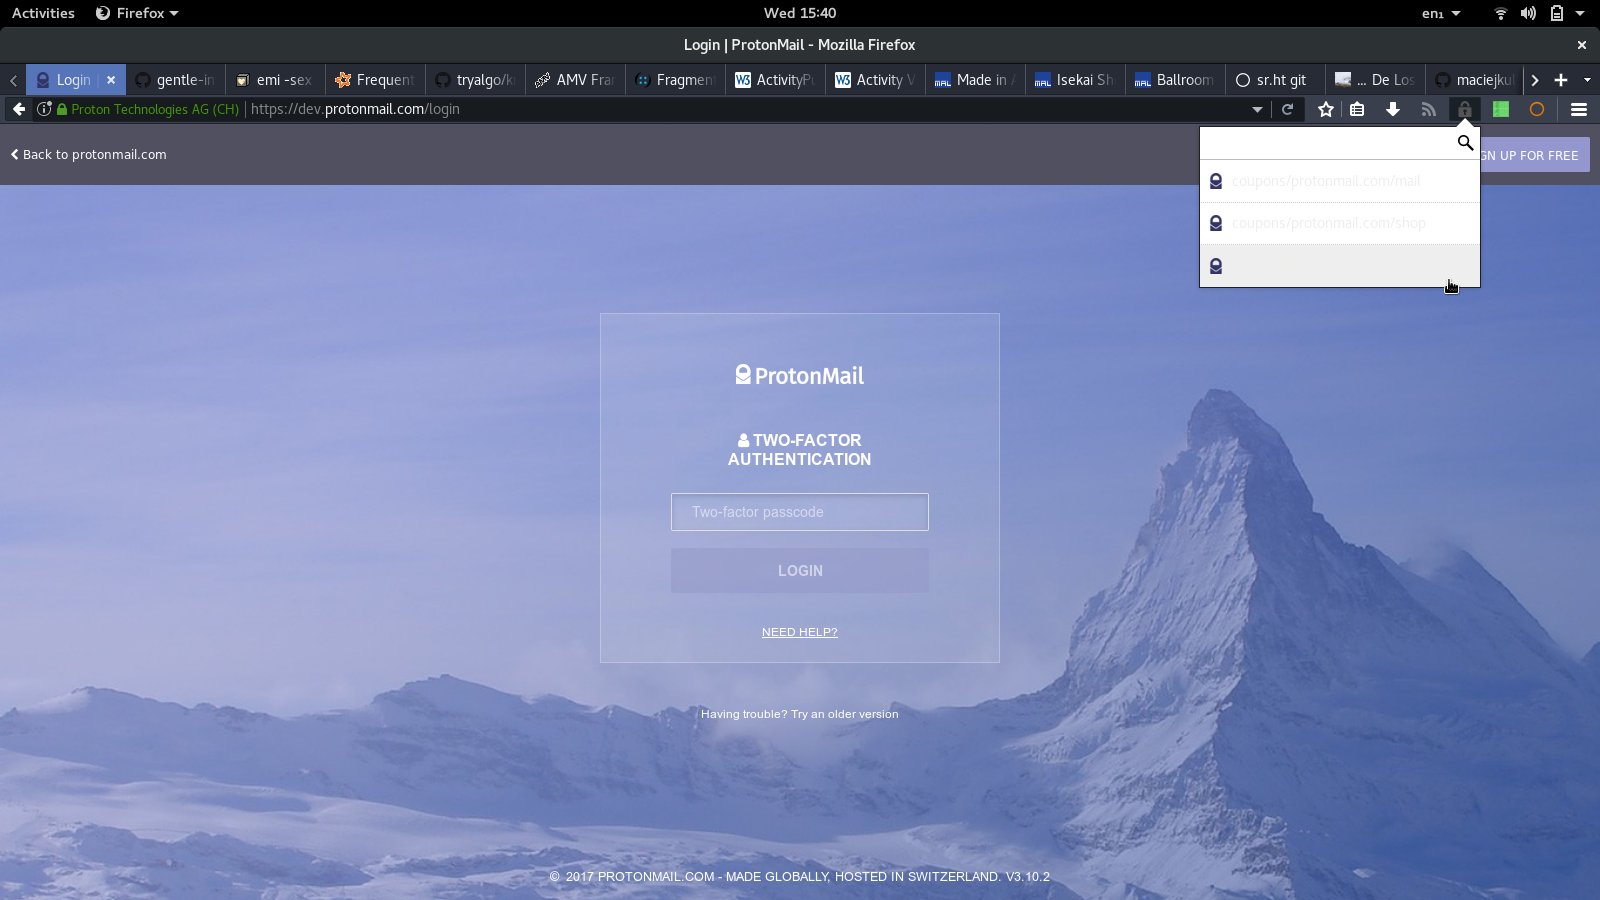The height and width of the screenshot is (900, 1600).
Task: Go Back to protonmail.com
Action: (88, 154)
